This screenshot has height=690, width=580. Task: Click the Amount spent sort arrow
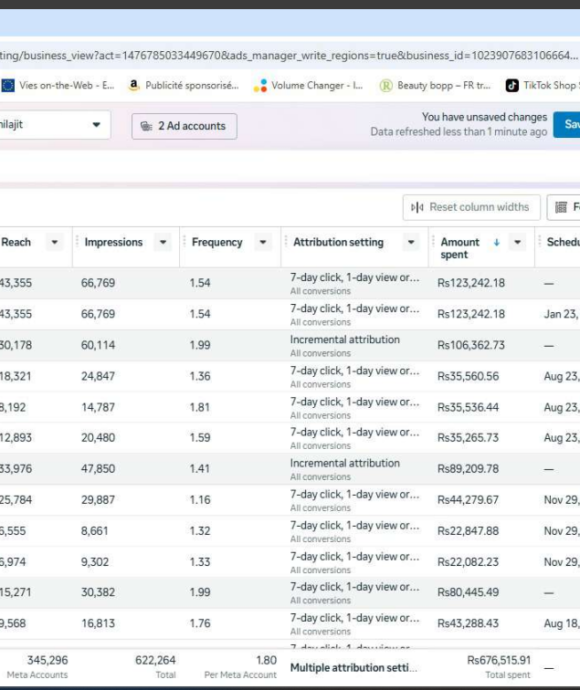tap(496, 242)
